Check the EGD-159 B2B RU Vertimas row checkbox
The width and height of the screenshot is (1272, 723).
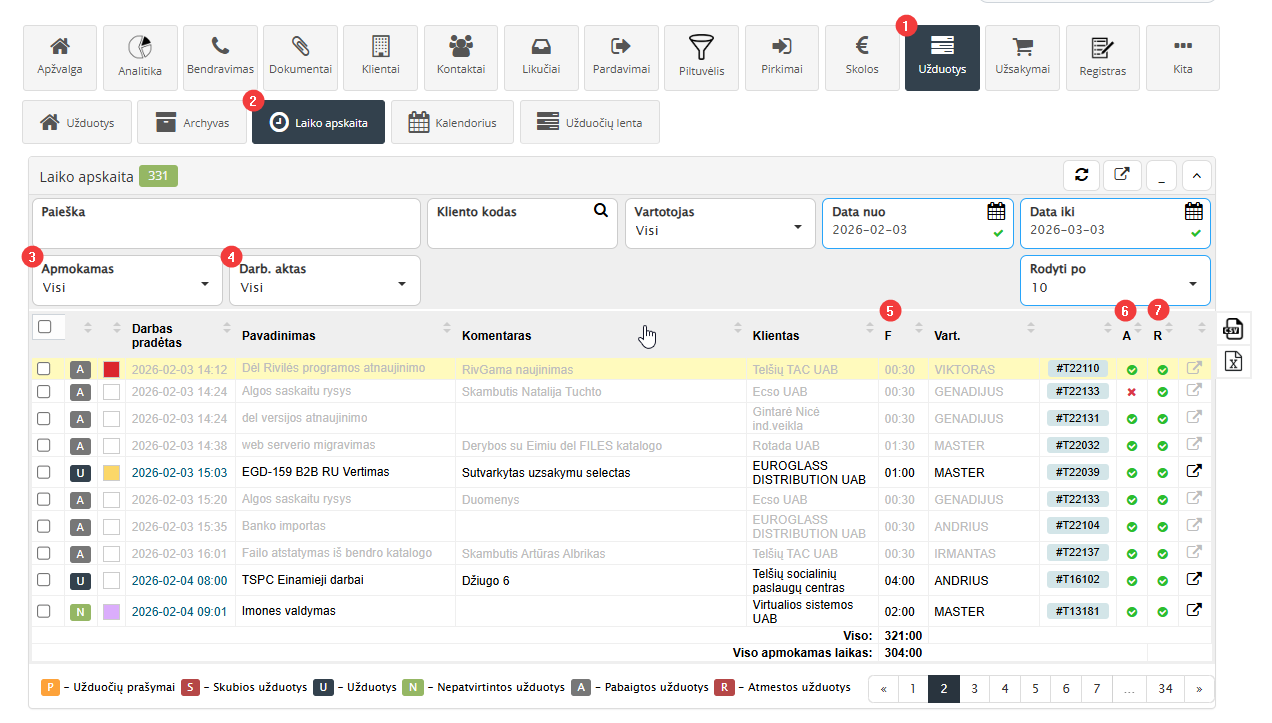[x=44, y=472]
